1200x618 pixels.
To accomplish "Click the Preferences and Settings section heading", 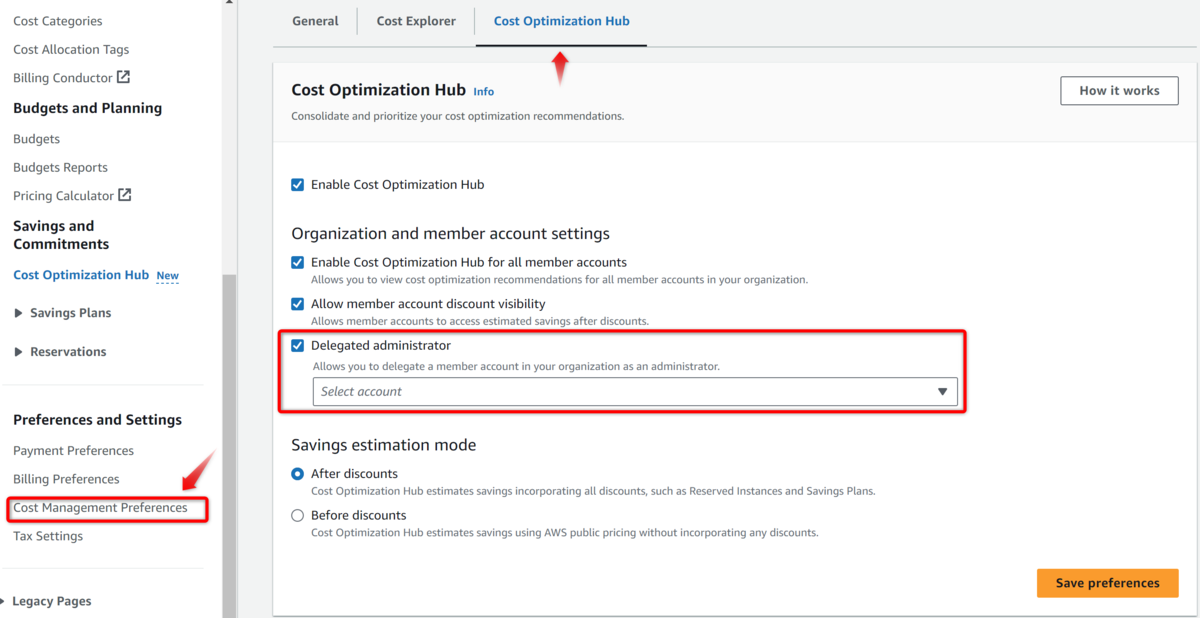I will coord(97,420).
